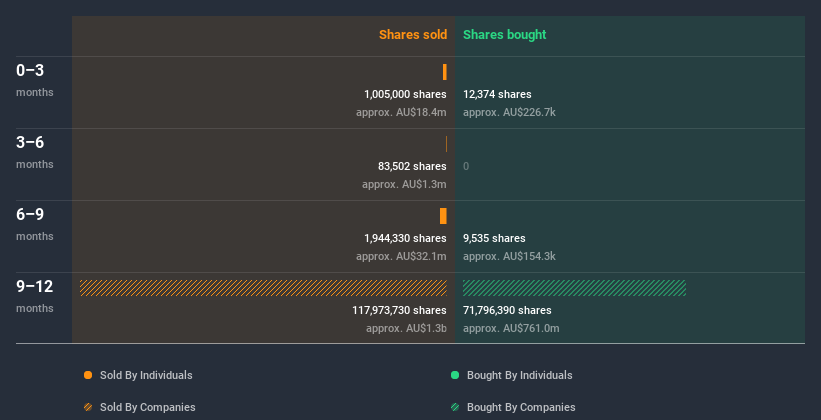This screenshot has width=821, height=420.
Task: Select the 83,502 shares value
Action: point(412,166)
